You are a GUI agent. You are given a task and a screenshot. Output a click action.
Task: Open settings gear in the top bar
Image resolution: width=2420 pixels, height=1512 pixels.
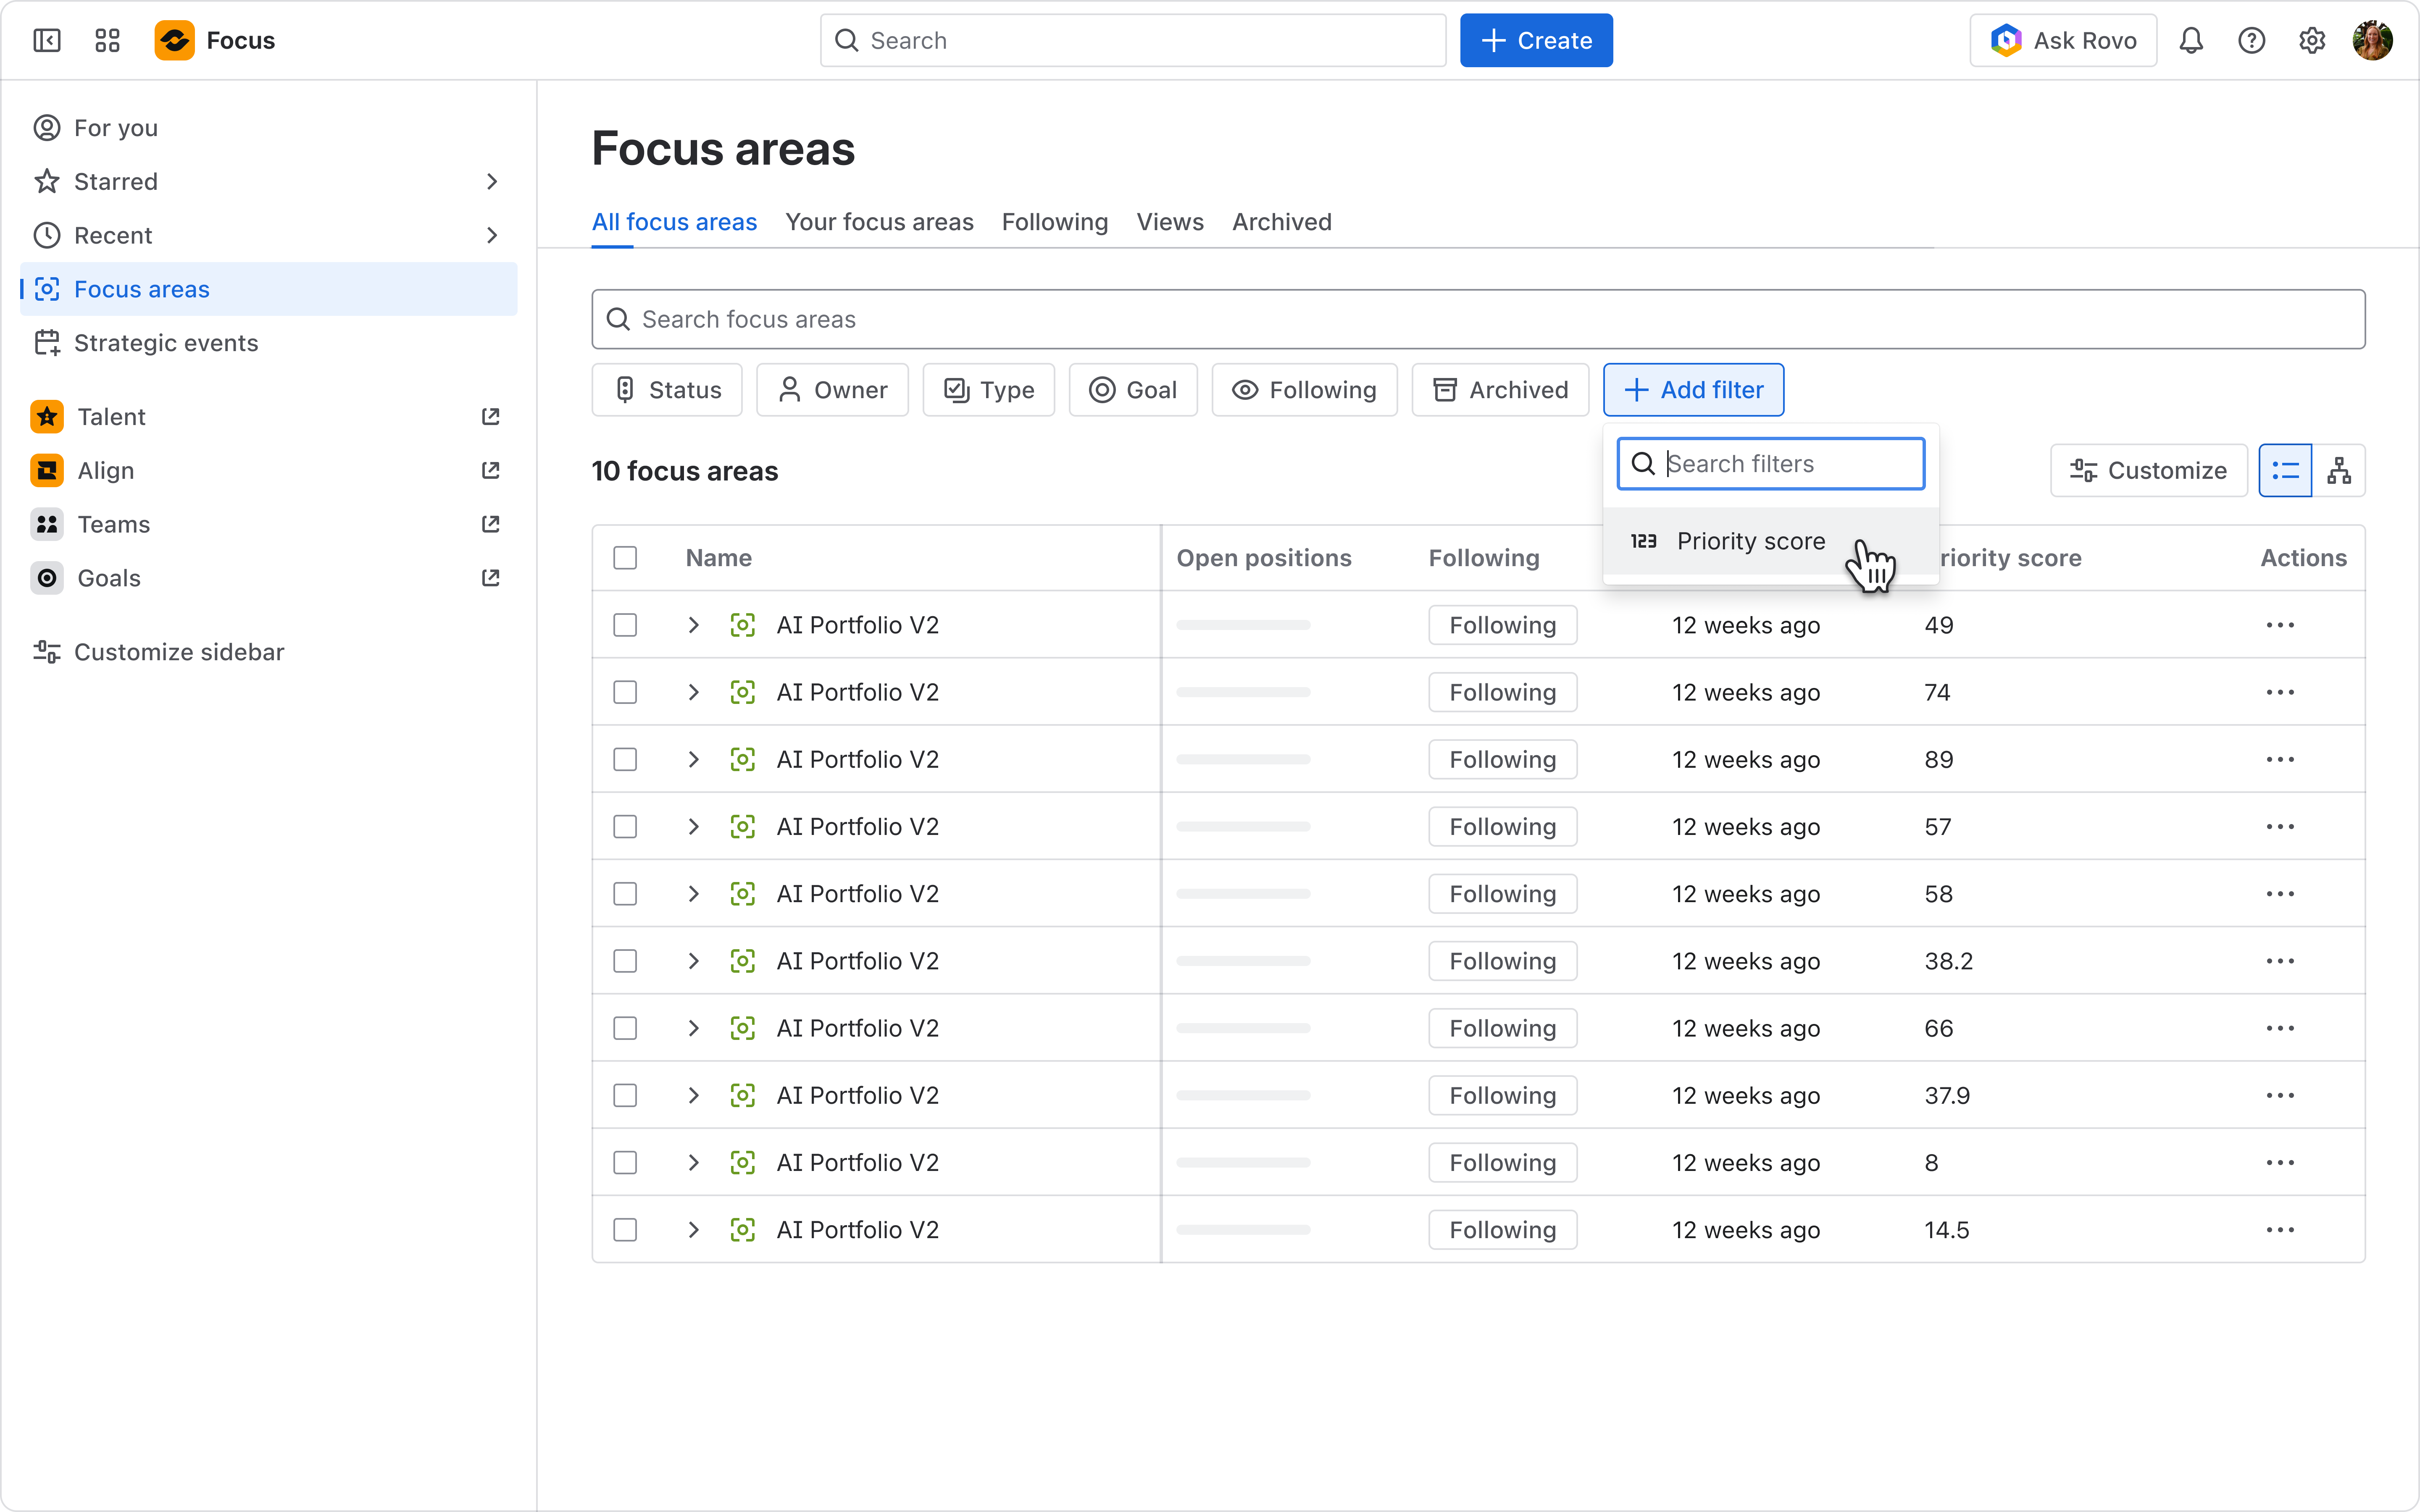[x=2312, y=40]
